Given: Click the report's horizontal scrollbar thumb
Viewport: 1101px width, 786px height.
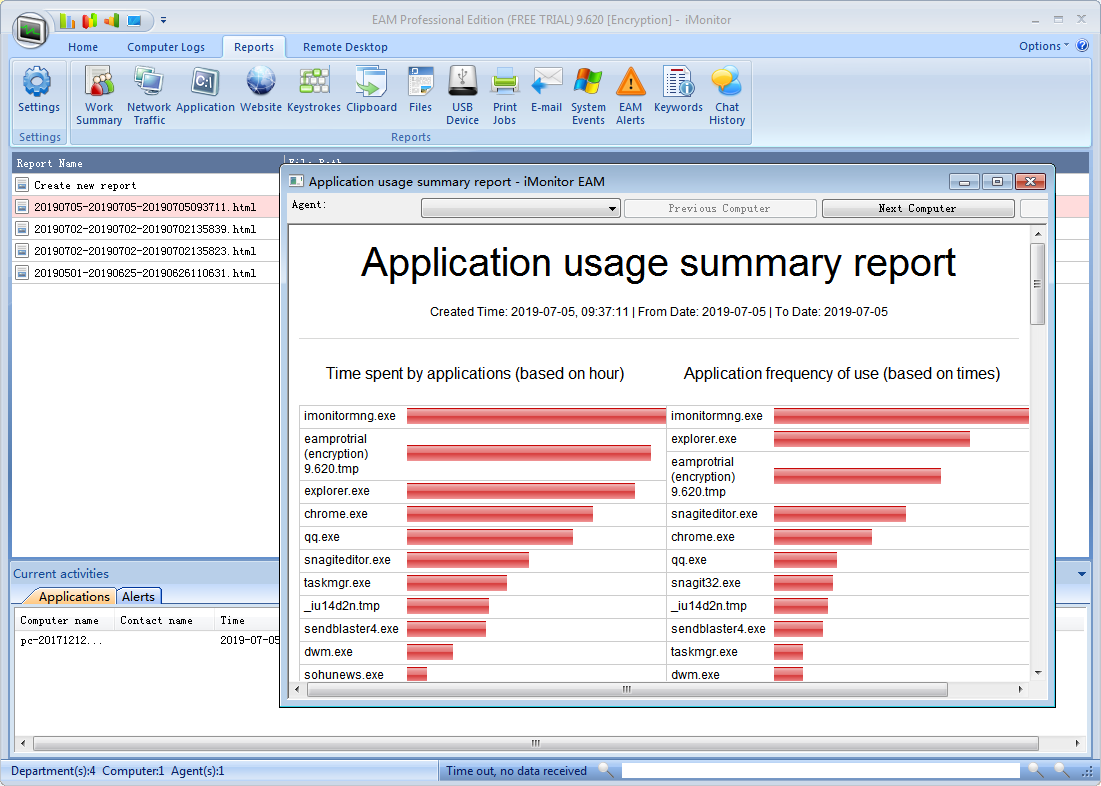Looking at the screenshot, I should [x=627, y=690].
